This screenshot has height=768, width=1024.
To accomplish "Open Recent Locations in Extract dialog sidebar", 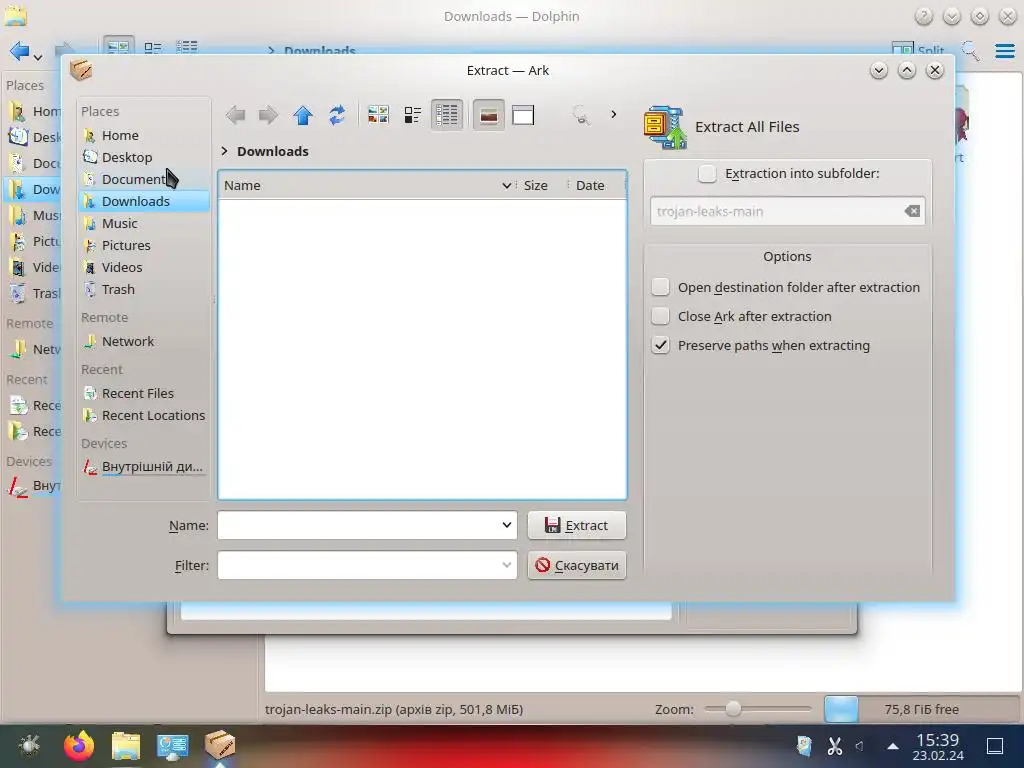I will [x=144, y=415].
